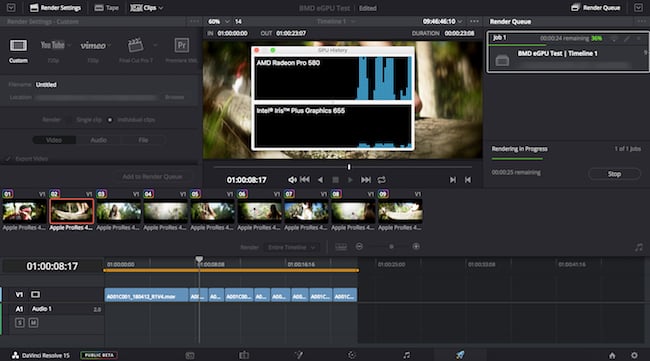Go to previous clip in viewer
The image size is (650, 361).
click(468, 180)
